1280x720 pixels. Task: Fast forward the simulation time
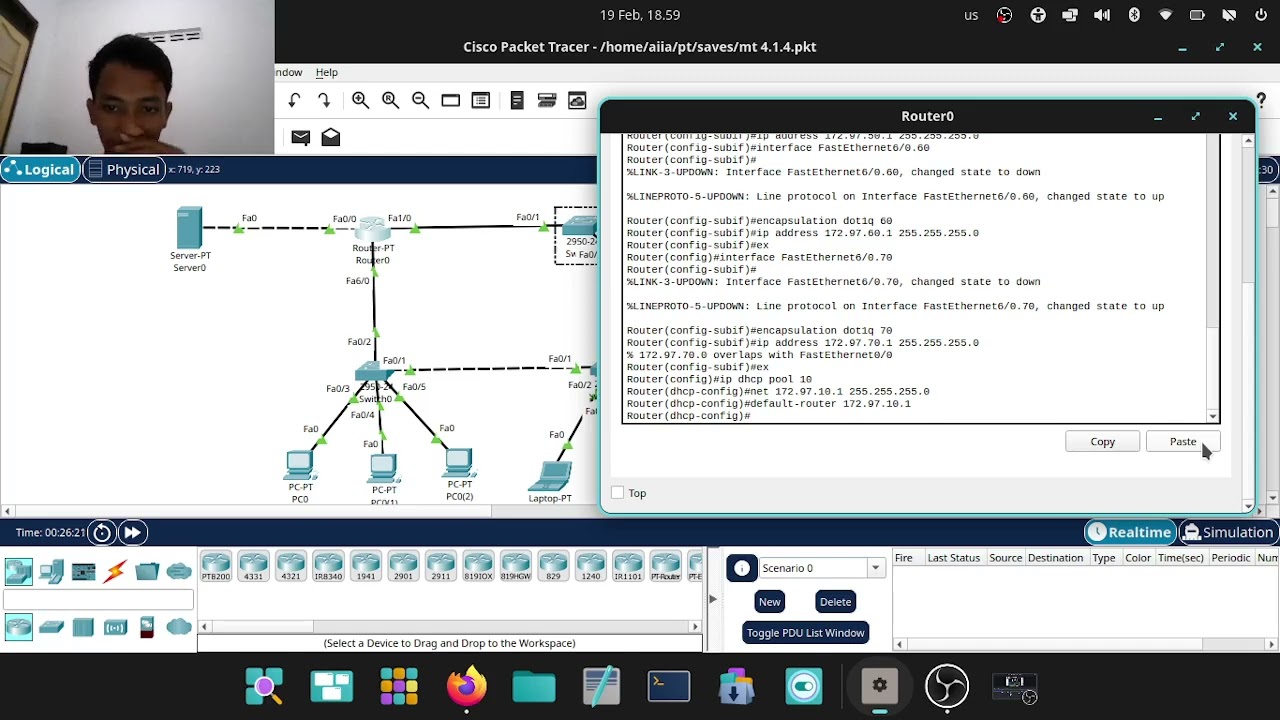(132, 533)
